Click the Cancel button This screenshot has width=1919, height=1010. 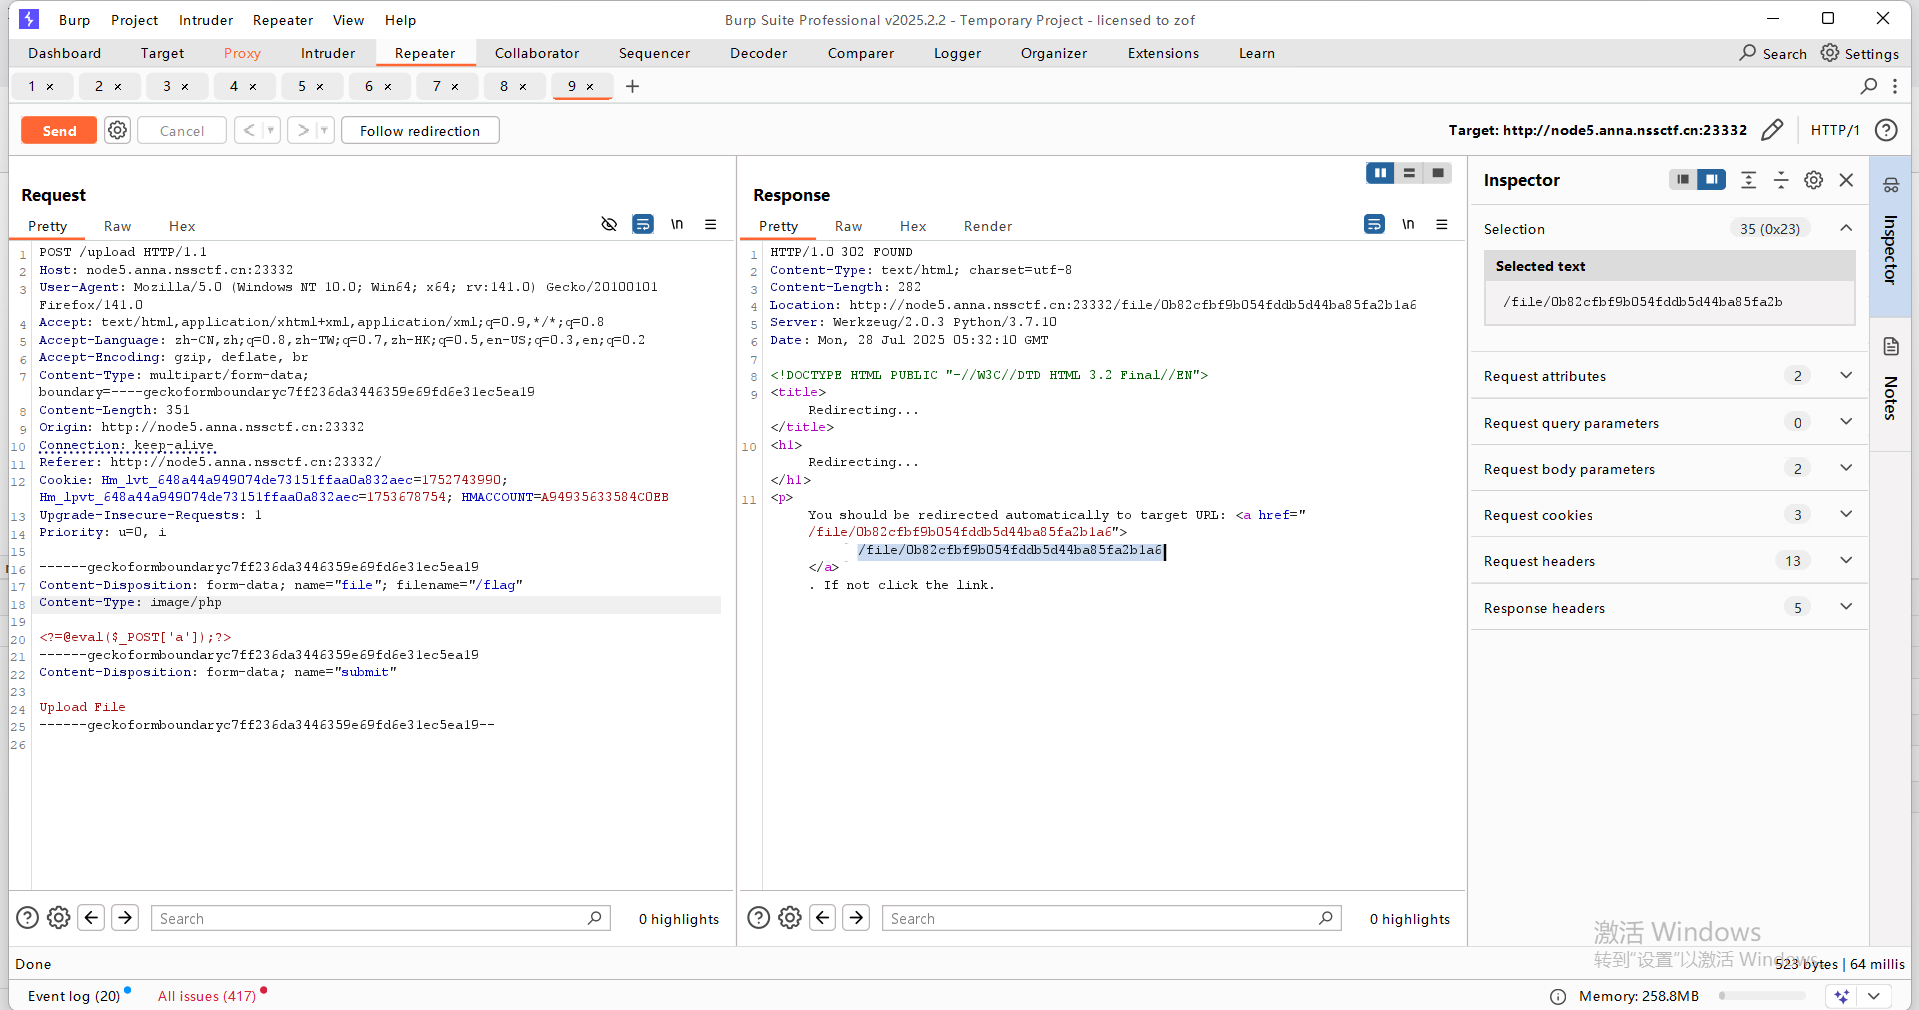(182, 131)
